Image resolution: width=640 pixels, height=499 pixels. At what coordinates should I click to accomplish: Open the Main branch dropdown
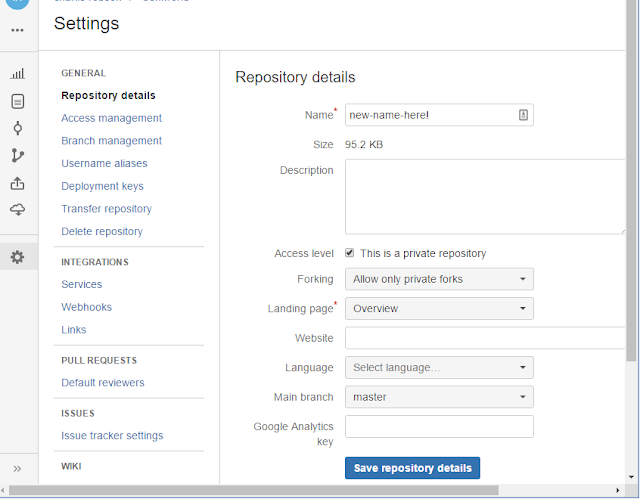coord(439,397)
